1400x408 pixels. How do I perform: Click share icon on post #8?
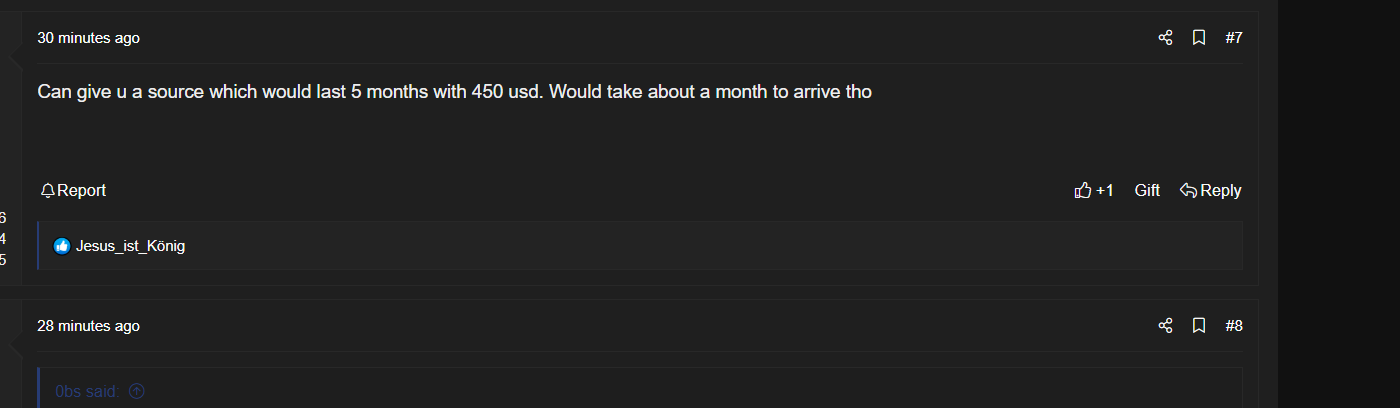point(1165,326)
